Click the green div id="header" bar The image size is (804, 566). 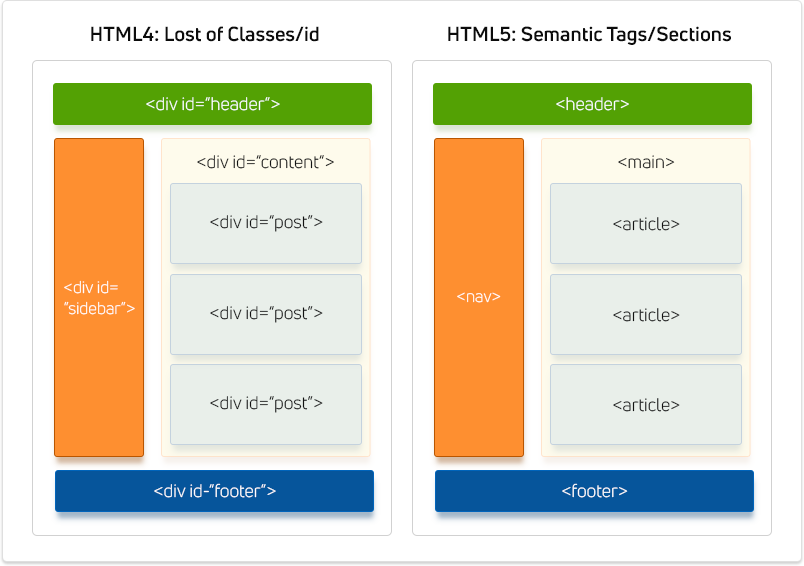pyautogui.click(x=212, y=104)
